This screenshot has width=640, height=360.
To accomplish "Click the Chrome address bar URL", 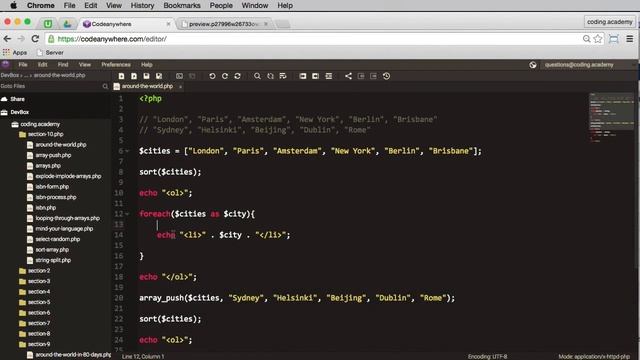I will pyautogui.click(x=112, y=39).
